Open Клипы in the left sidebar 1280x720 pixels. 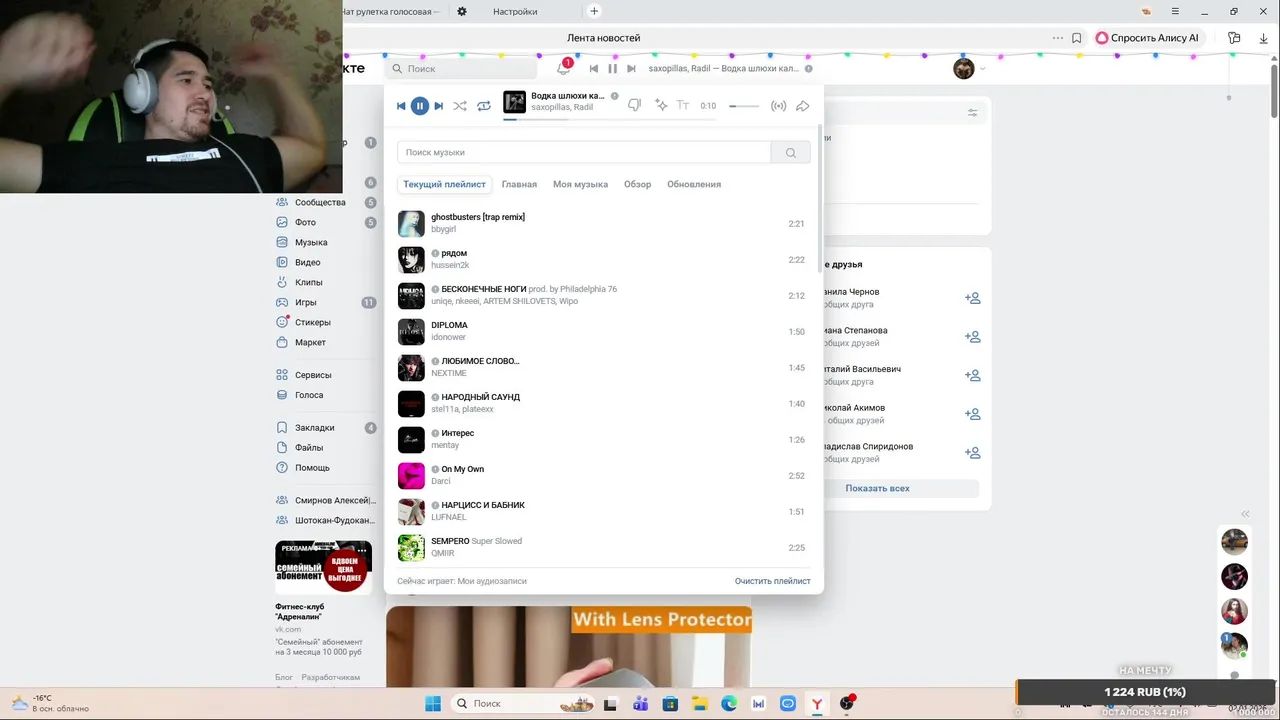[x=309, y=282]
